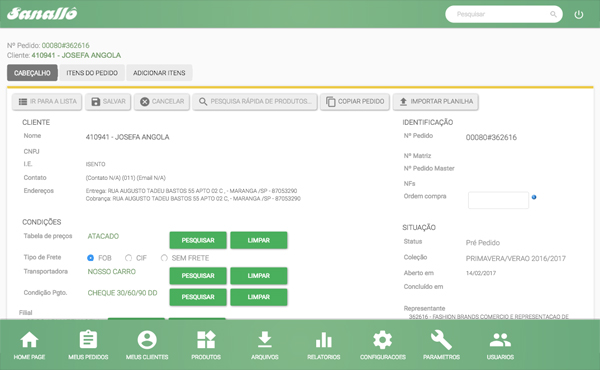Open the Adicionar Itens tab
Viewport: 600px width, 370px height.
click(x=159, y=73)
